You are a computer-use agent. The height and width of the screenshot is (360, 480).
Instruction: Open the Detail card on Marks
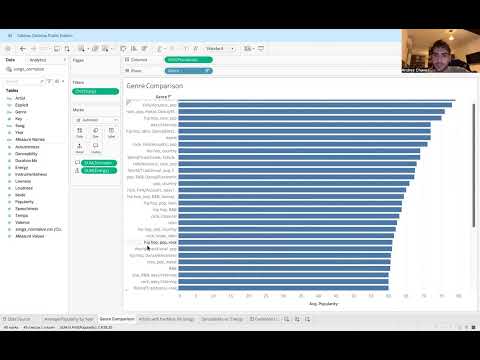click(80, 148)
